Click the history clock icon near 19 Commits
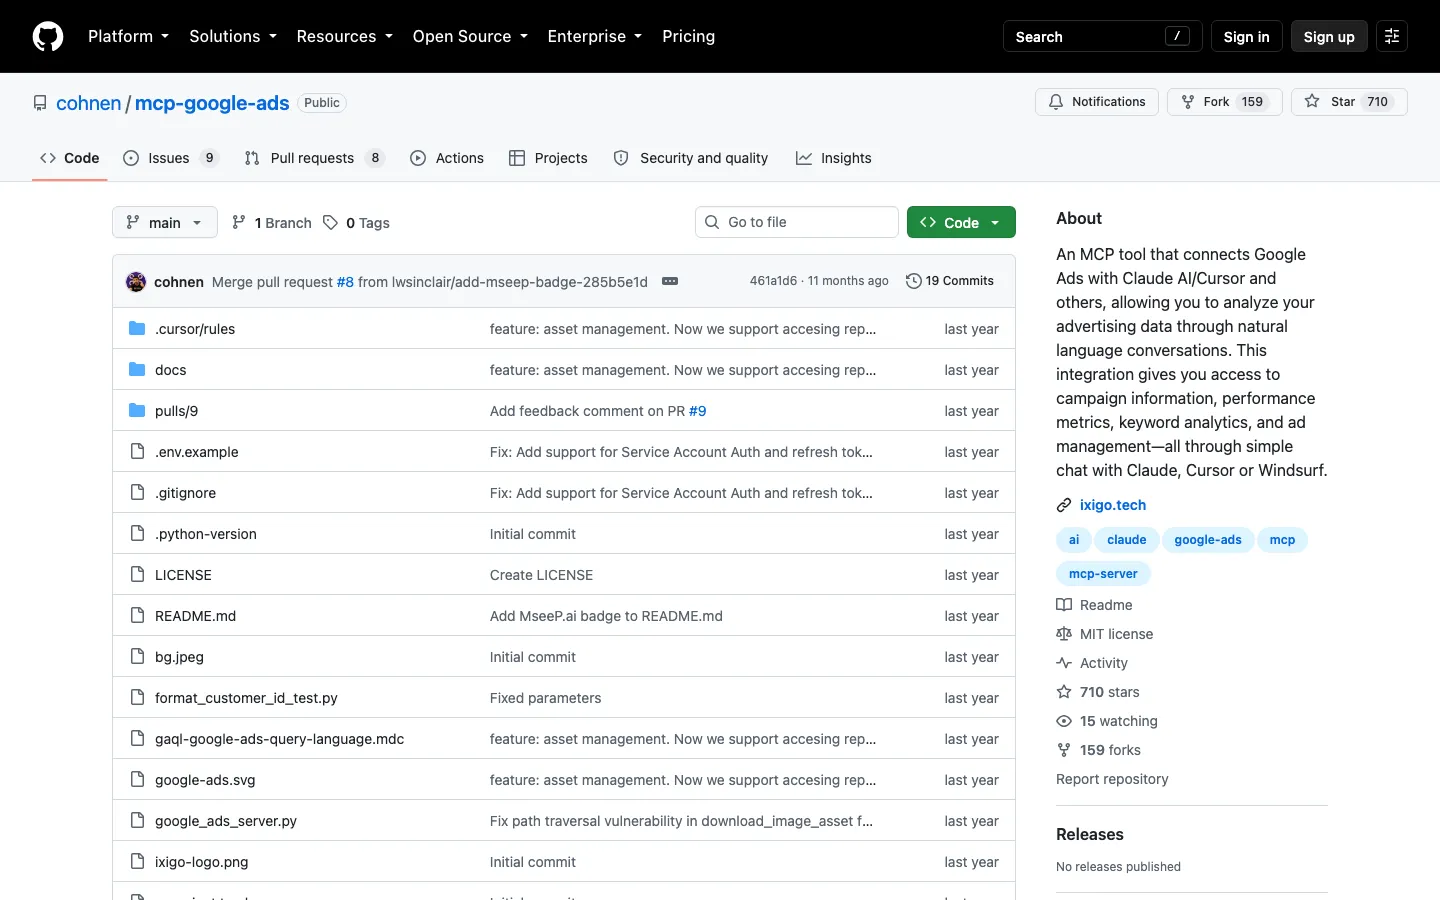The image size is (1440, 900). click(x=913, y=281)
